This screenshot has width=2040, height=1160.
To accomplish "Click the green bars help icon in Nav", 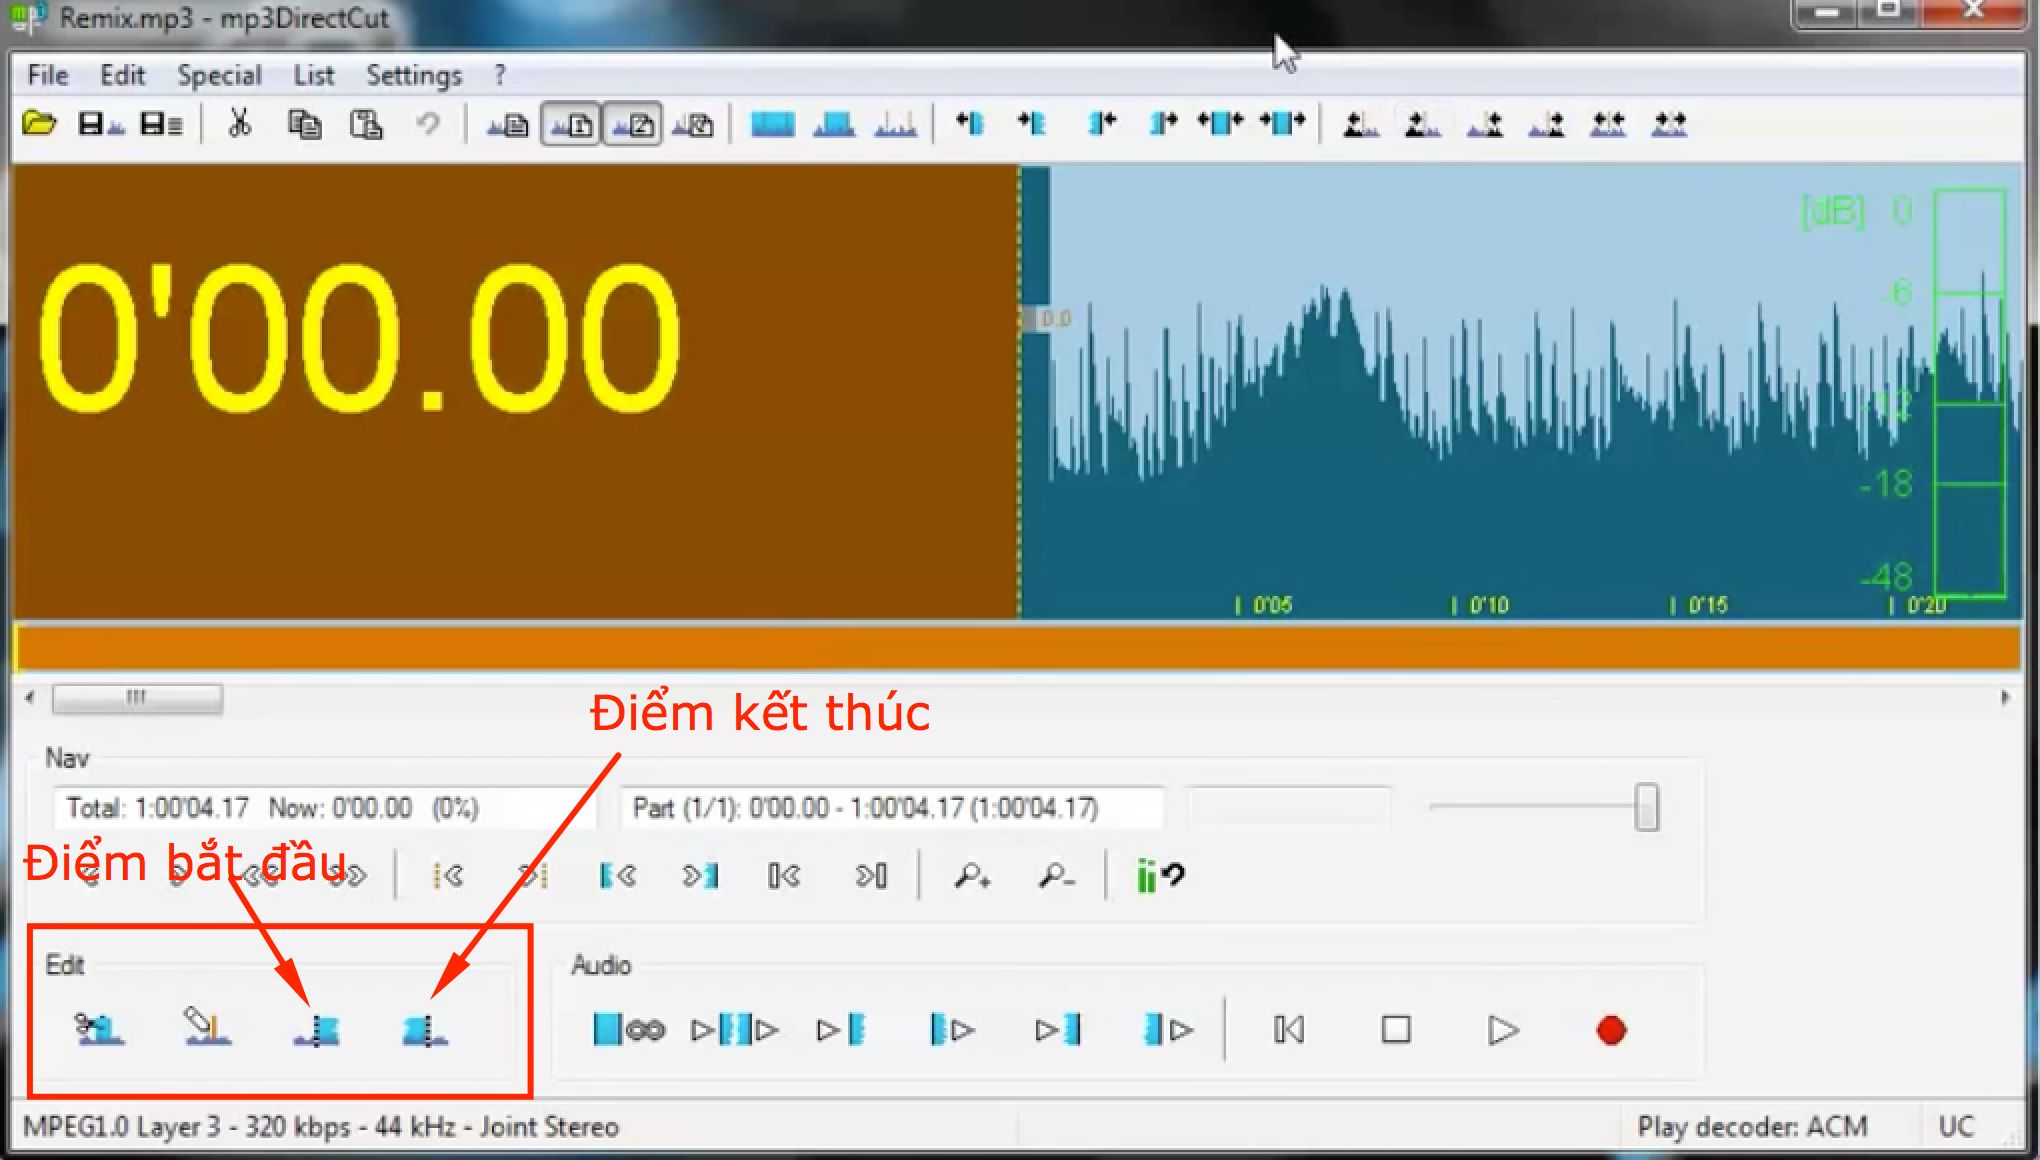I will [x=1159, y=876].
